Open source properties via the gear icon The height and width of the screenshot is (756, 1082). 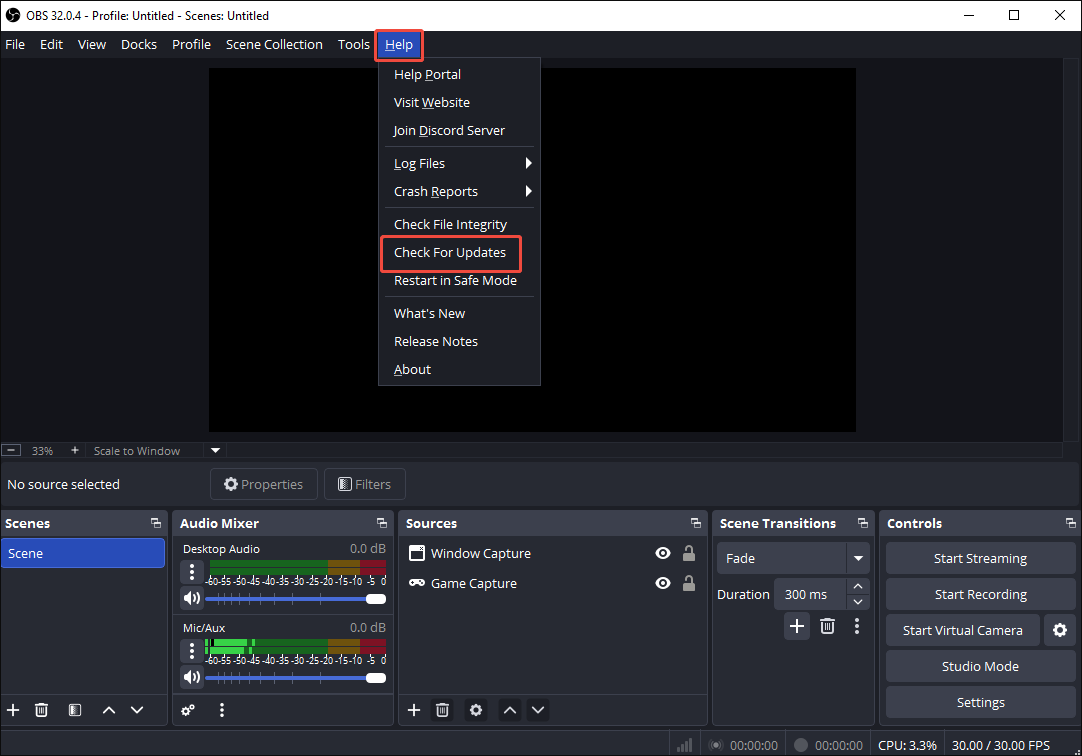[x=475, y=710]
